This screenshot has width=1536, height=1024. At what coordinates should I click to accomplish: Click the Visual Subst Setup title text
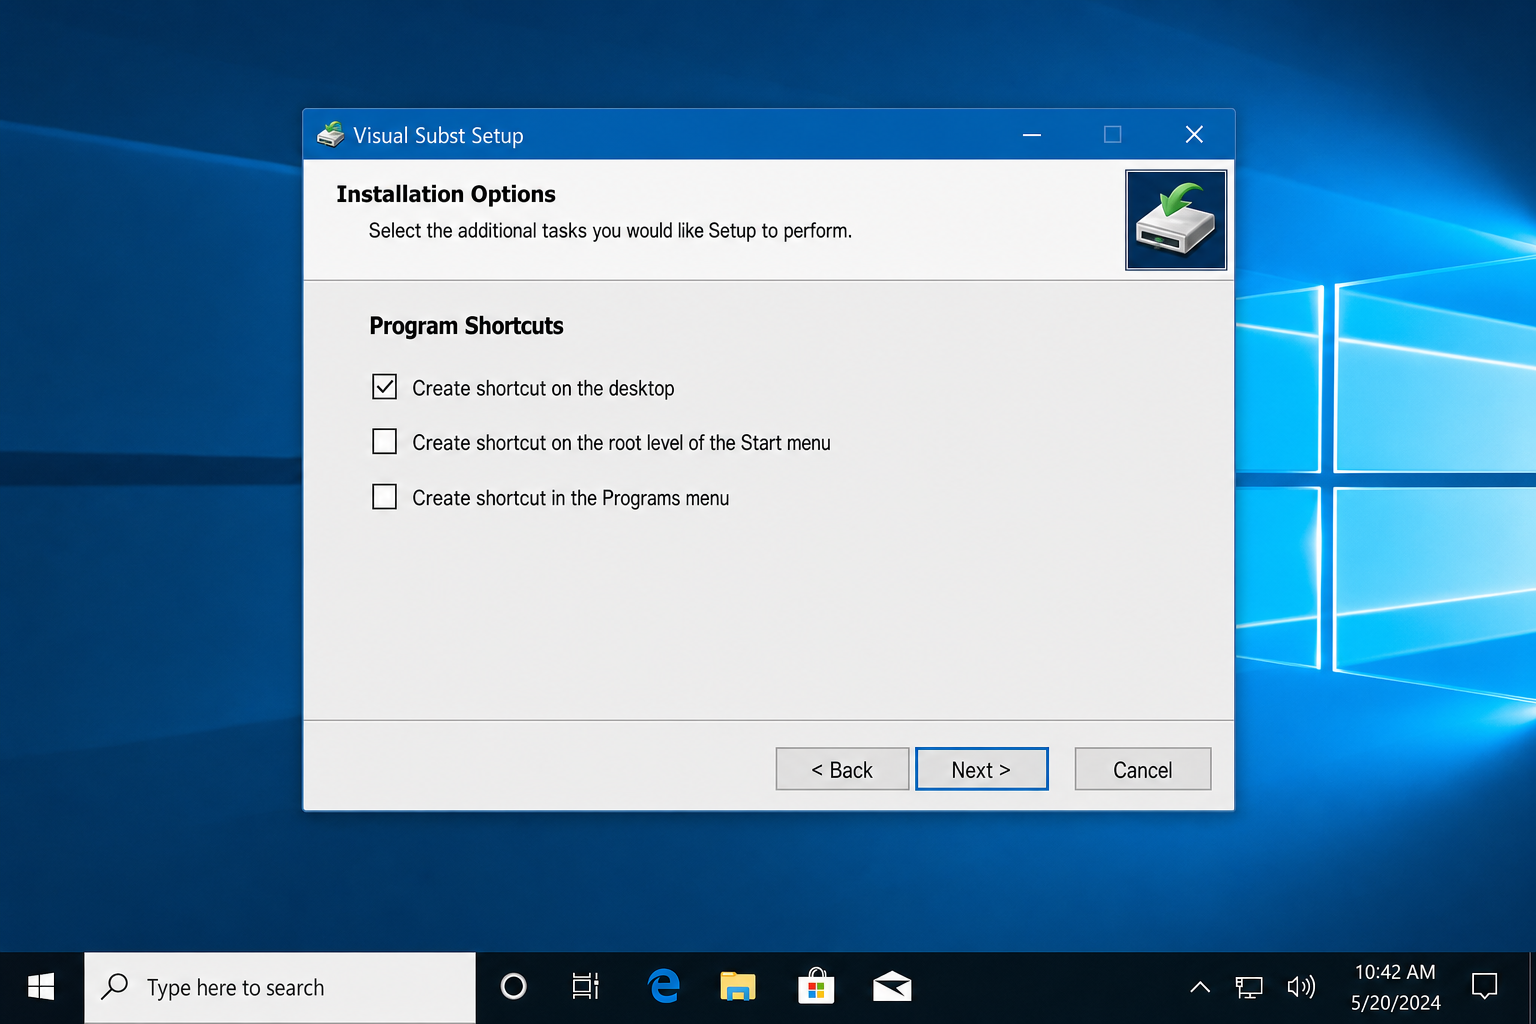438,136
